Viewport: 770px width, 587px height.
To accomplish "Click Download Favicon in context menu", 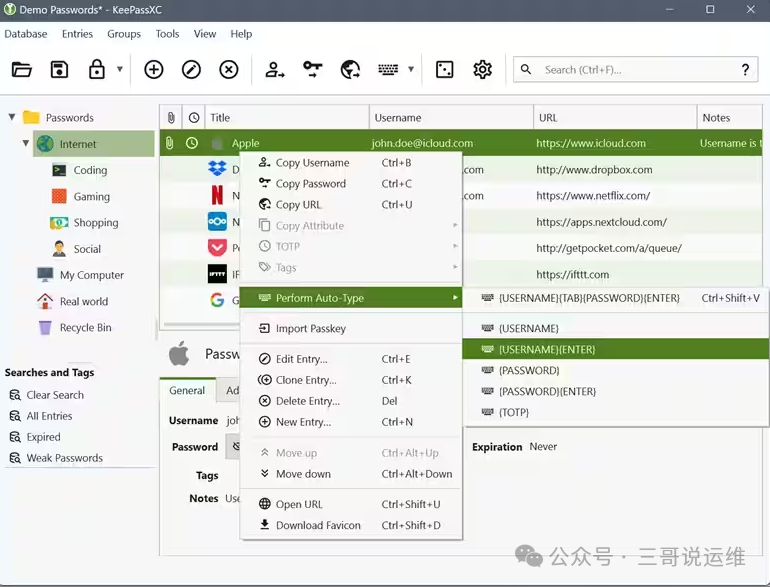I will coord(318,525).
